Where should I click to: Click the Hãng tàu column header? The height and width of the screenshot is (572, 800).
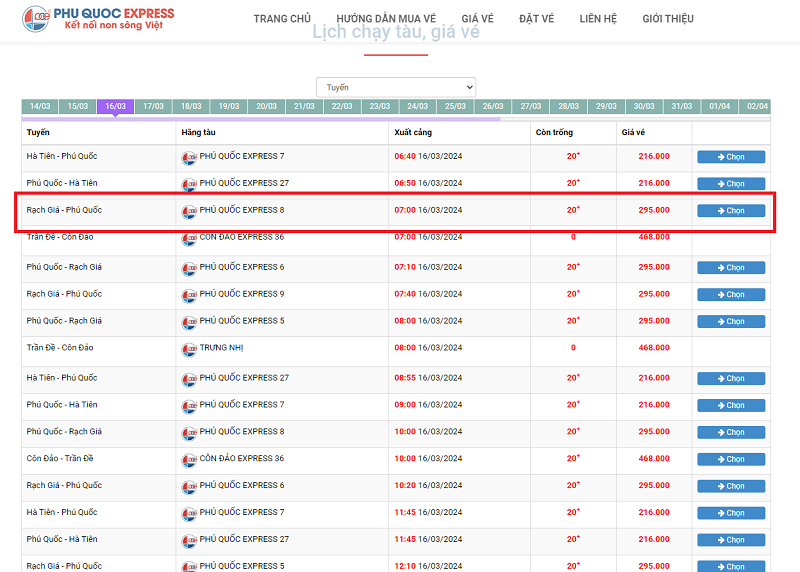click(198, 132)
